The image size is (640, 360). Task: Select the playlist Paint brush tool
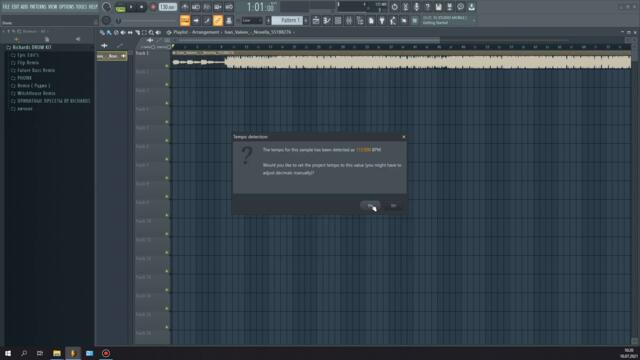109,32
